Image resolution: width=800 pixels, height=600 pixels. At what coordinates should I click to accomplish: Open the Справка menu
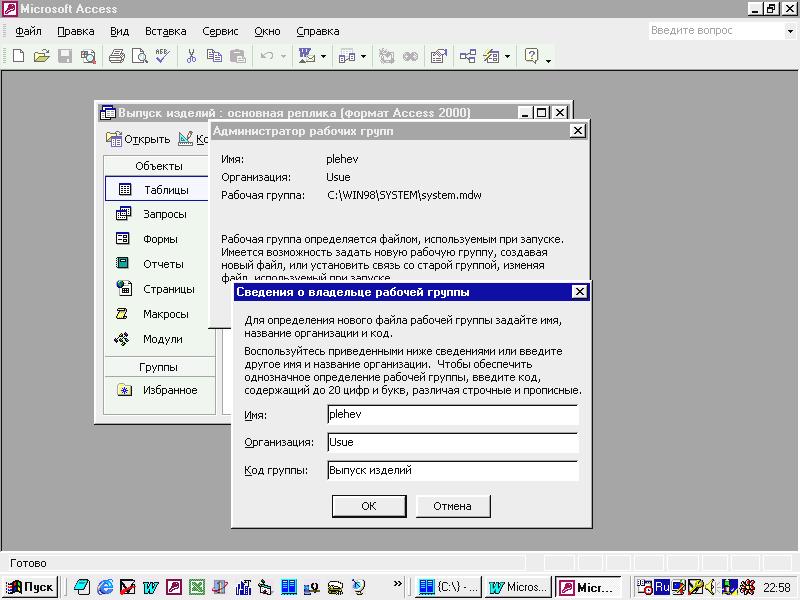[317, 31]
